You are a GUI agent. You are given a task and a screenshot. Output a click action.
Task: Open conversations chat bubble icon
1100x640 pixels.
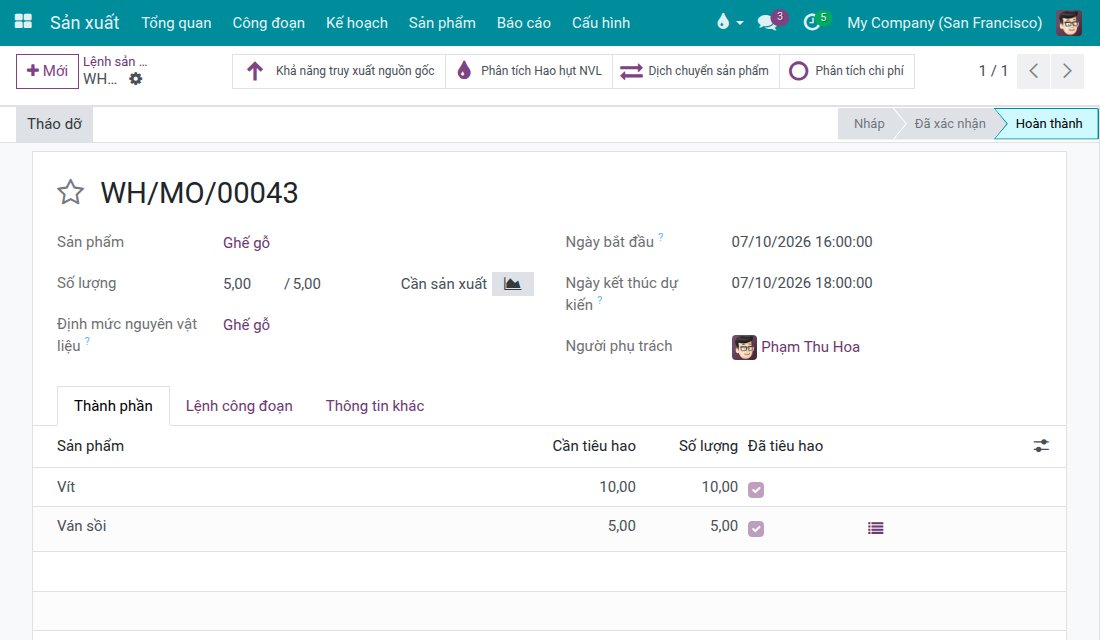tap(767, 22)
